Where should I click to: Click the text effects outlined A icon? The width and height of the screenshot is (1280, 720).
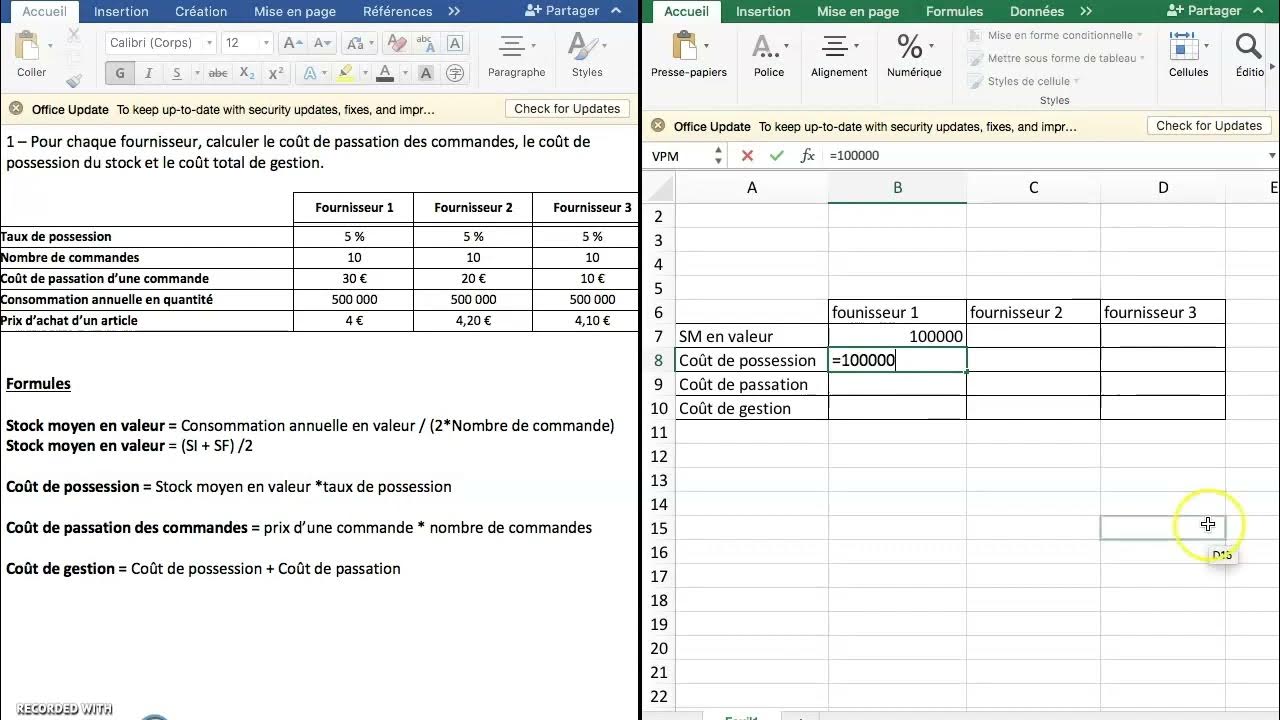tap(310, 73)
